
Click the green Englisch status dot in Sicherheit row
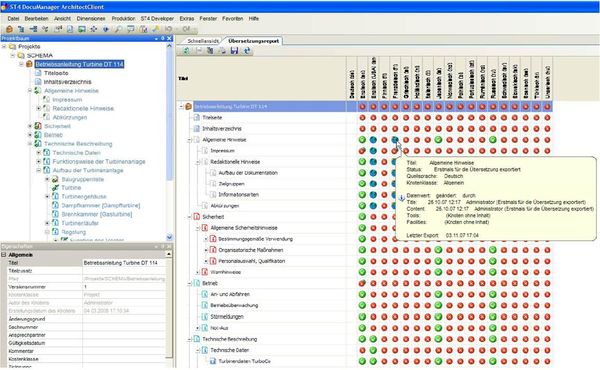[362, 217]
